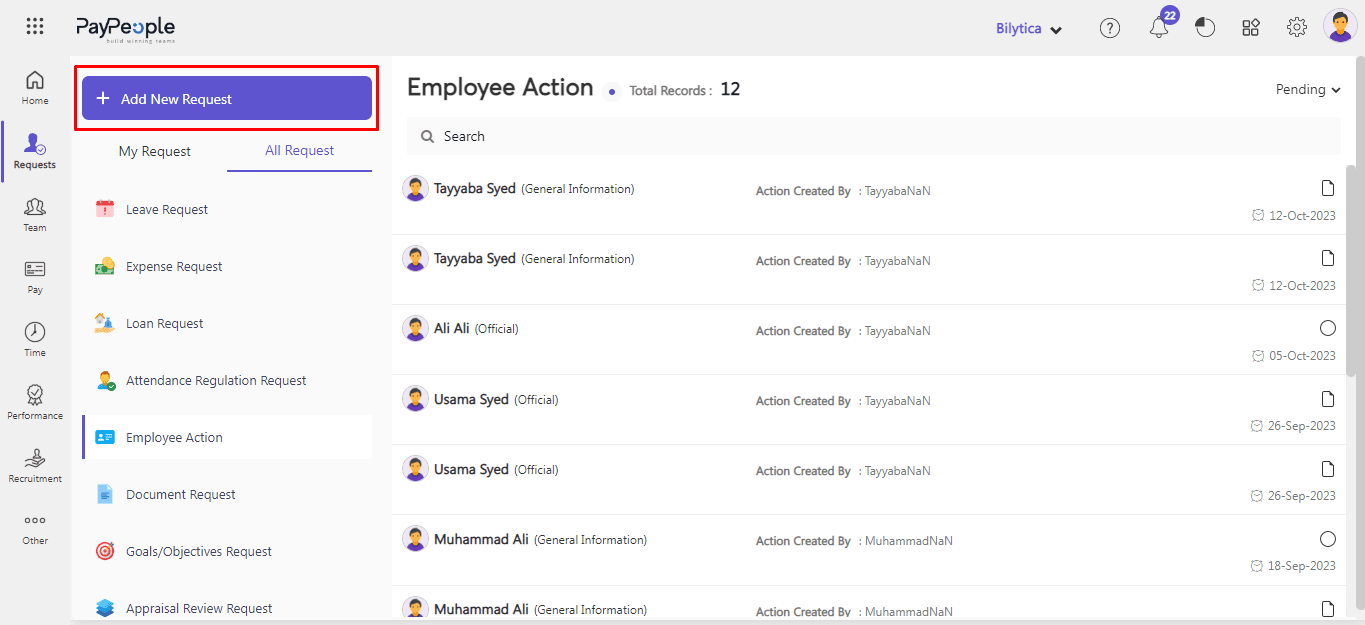Open the settings gear icon
Viewport: 1365px width, 625px height.
(x=1297, y=28)
